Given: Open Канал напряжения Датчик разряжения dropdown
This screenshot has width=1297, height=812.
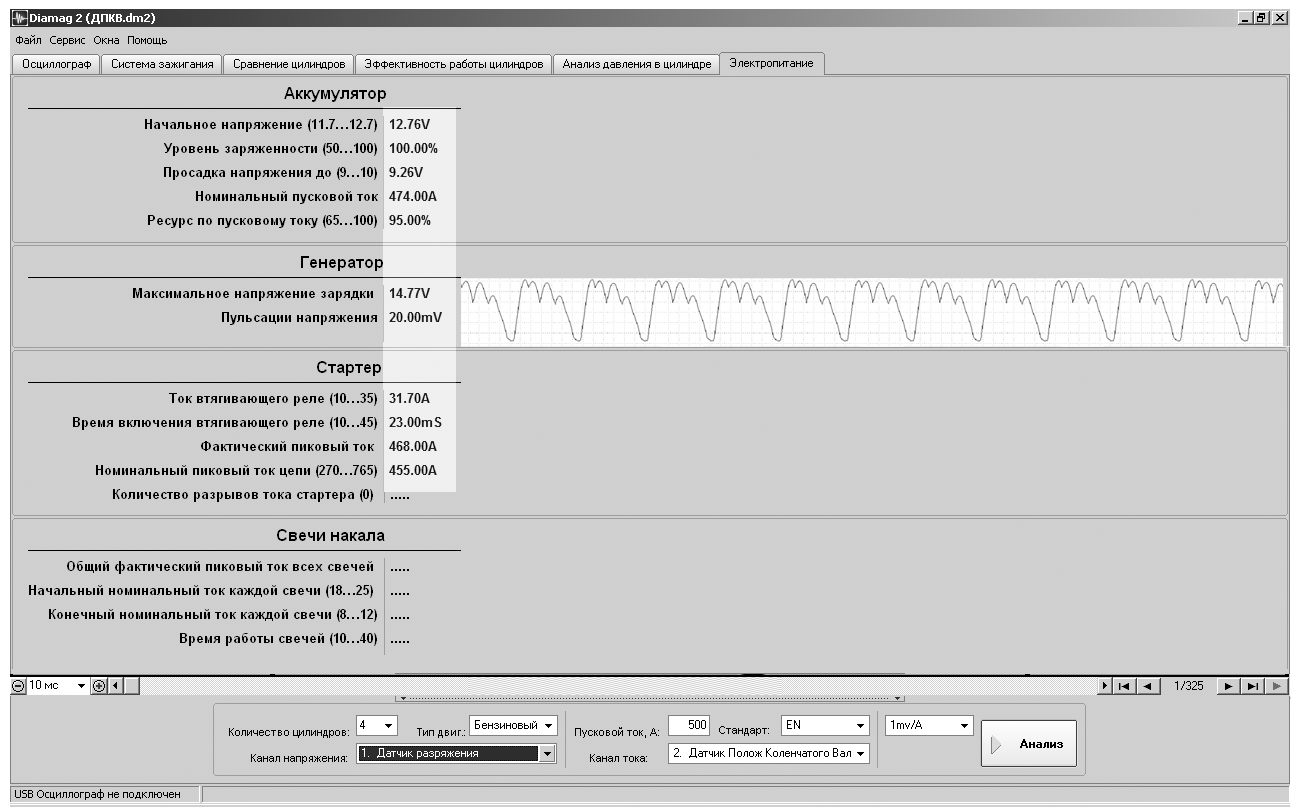Looking at the screenshot, I should [546, 754].
